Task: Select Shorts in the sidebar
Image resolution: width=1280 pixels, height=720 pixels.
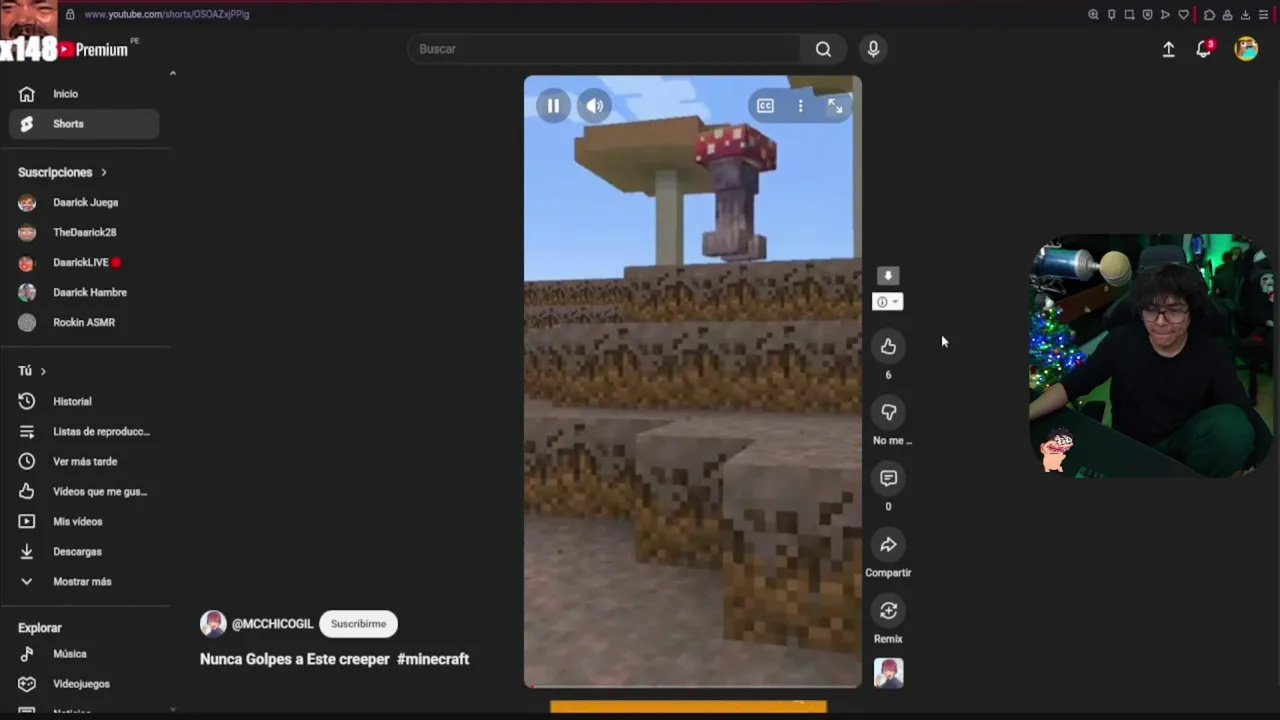Action: click(x=85, y=124)
